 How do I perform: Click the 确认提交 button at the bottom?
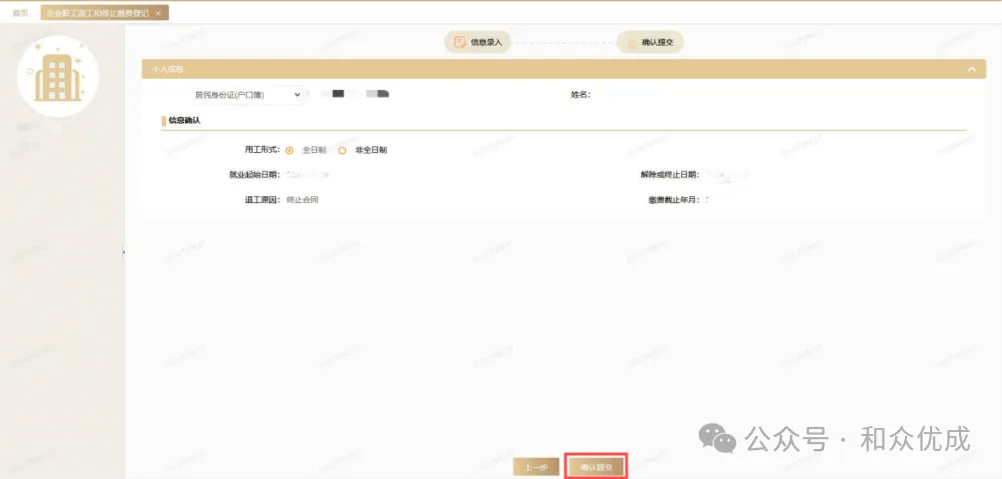coord(596,468)
